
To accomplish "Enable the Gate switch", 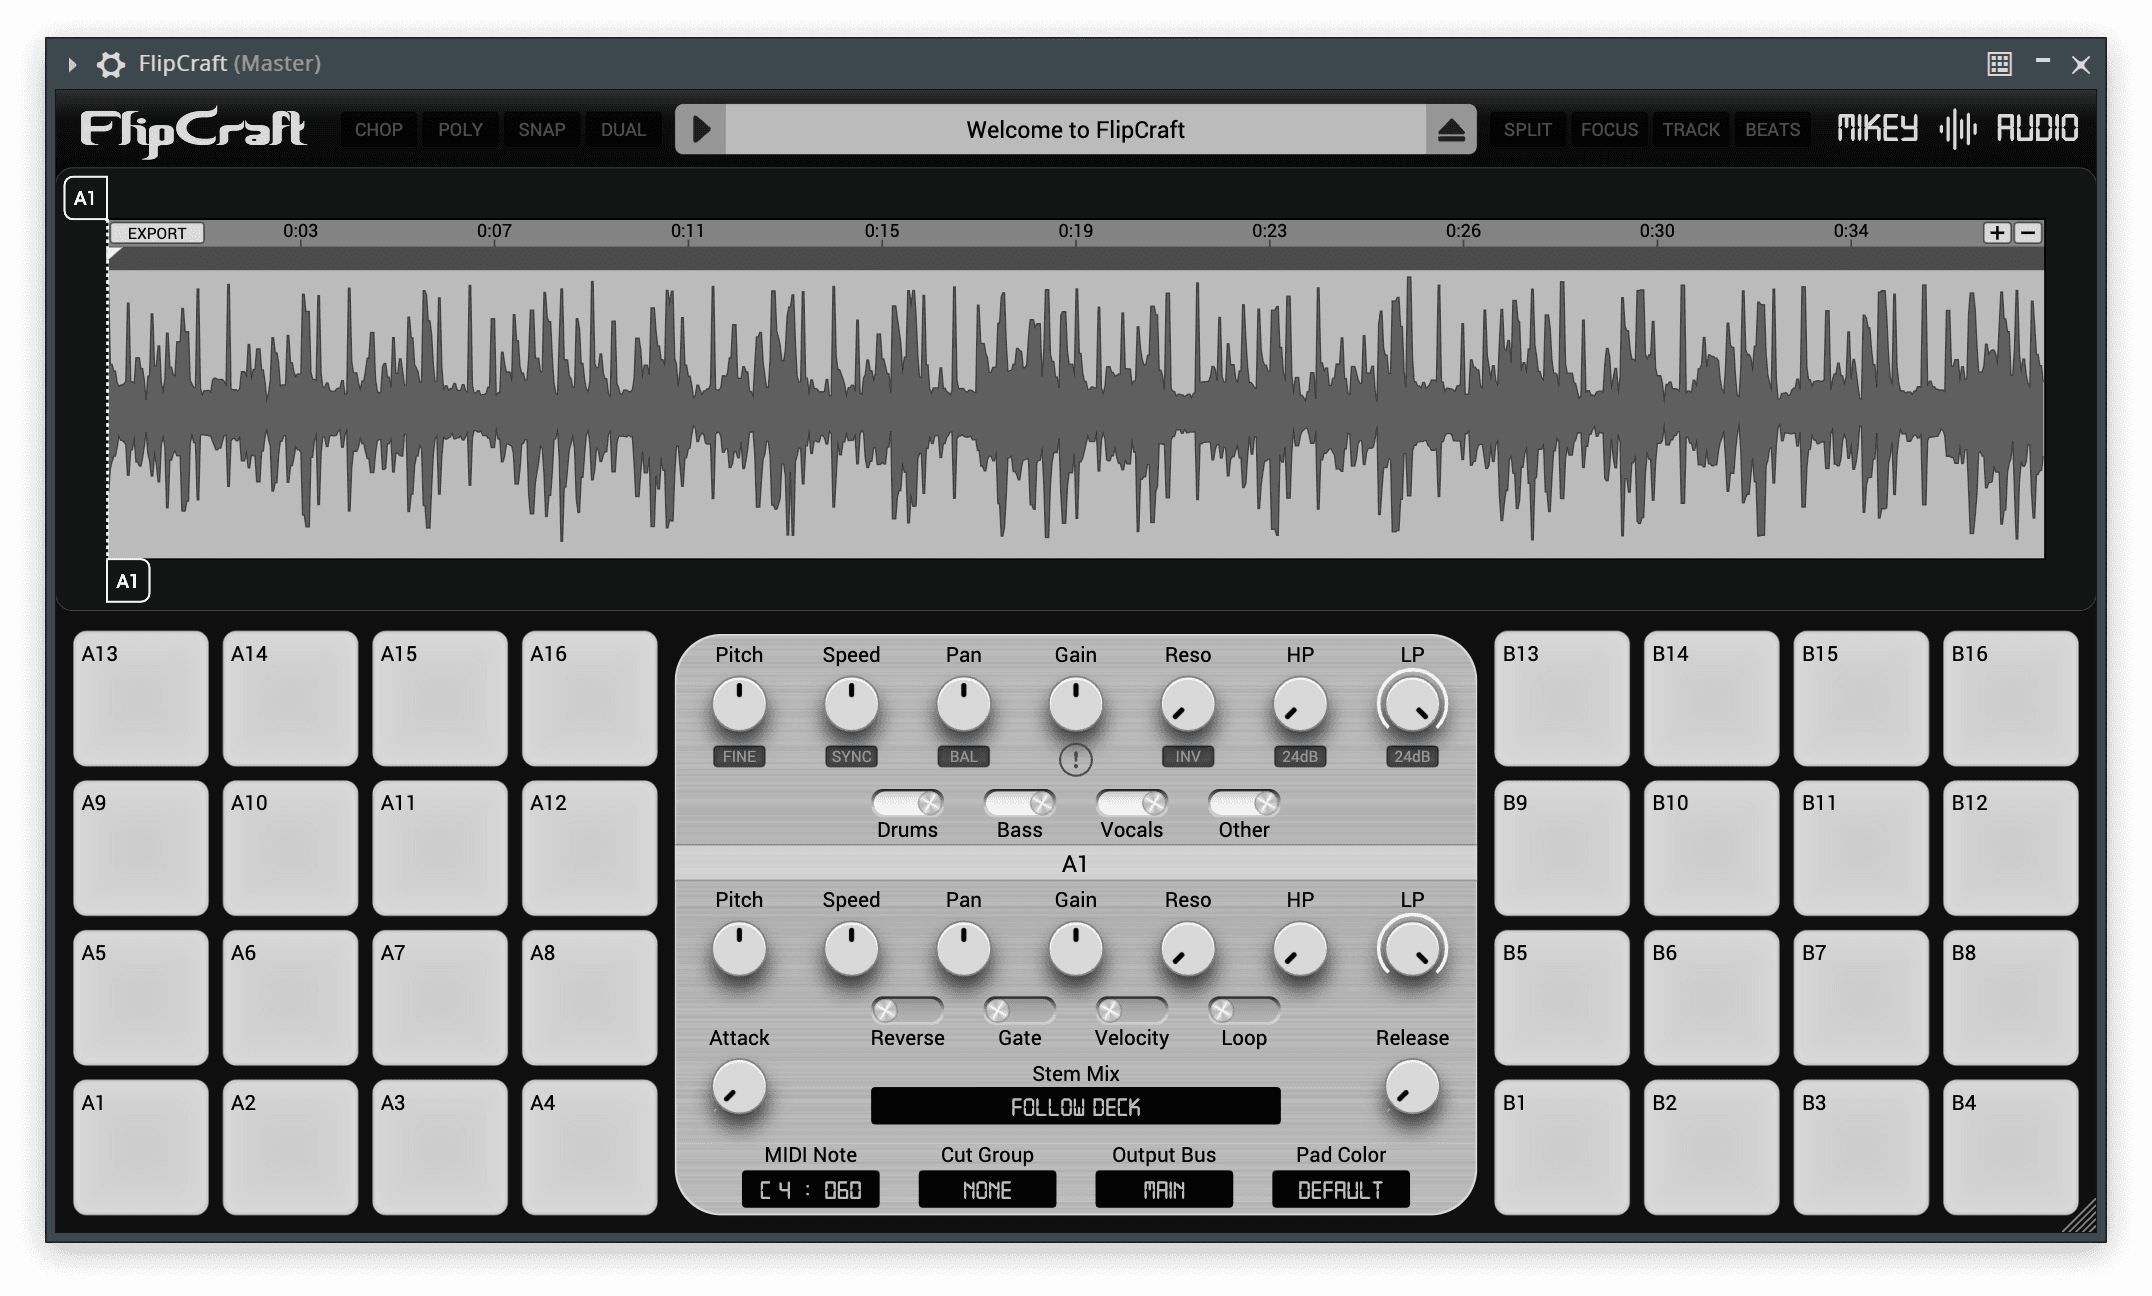I will pyautogui.click(x=1019, y=1010).
